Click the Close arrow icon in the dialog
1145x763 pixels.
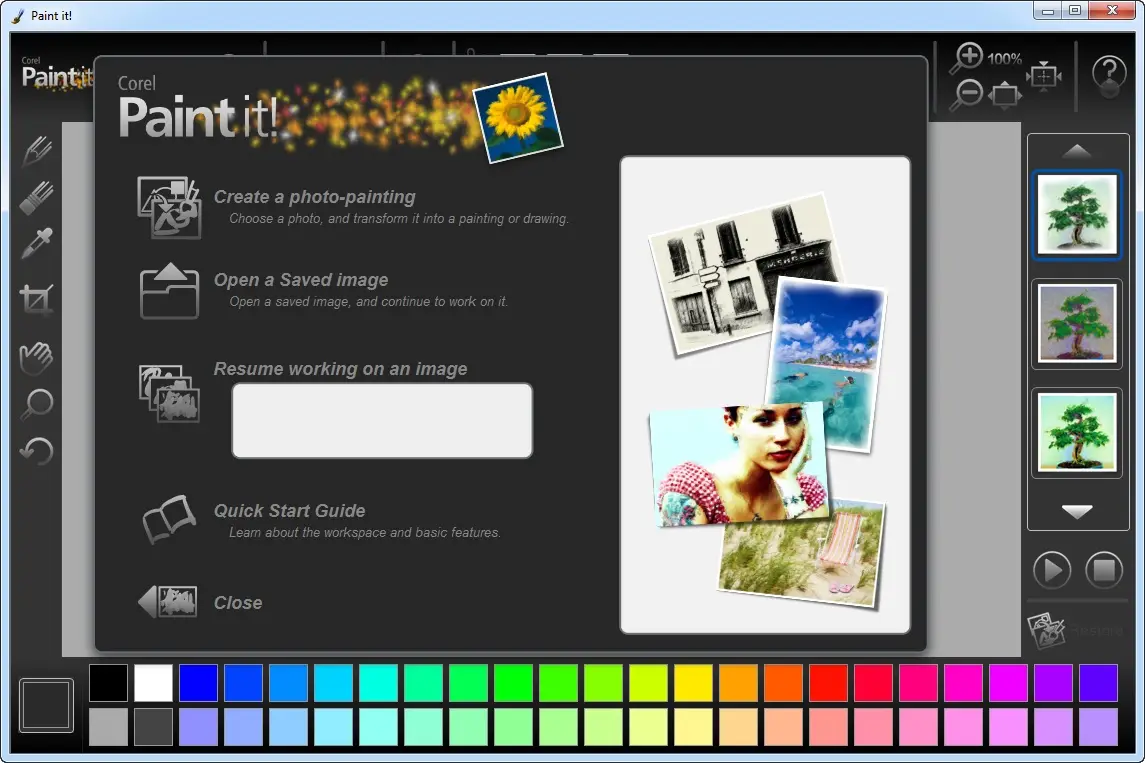(167, 602)
